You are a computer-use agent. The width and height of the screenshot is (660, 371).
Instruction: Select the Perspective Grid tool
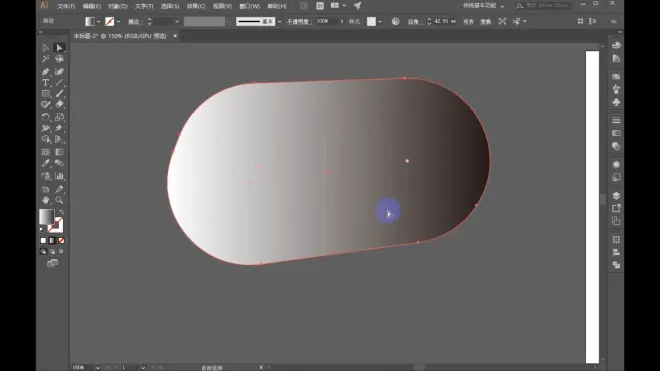pos(59,139)
